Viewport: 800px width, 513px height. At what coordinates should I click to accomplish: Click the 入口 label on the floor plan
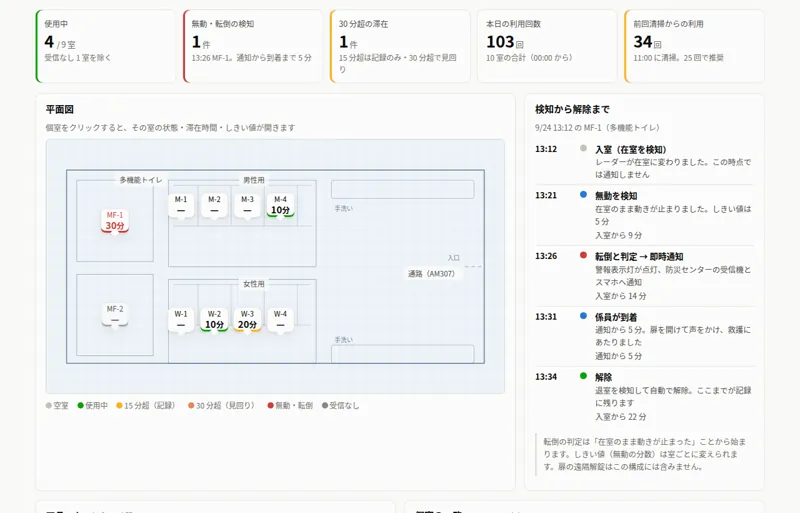(x=454, y=258)
